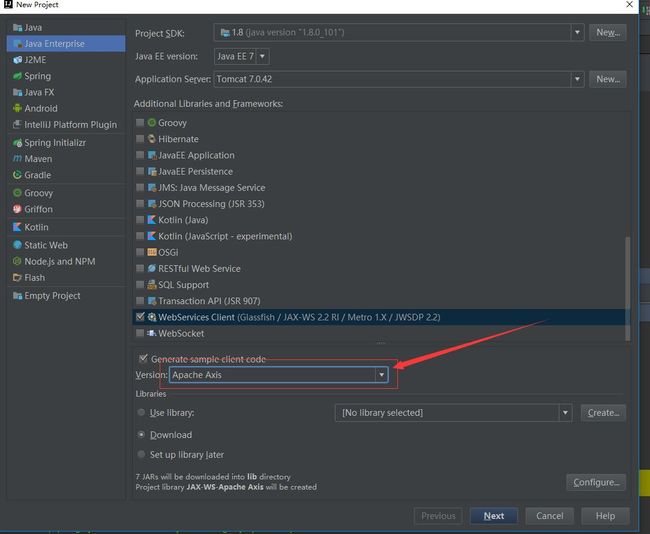
Task: Uncheck the WebServices Client checkbox
Action: (140, 317)
